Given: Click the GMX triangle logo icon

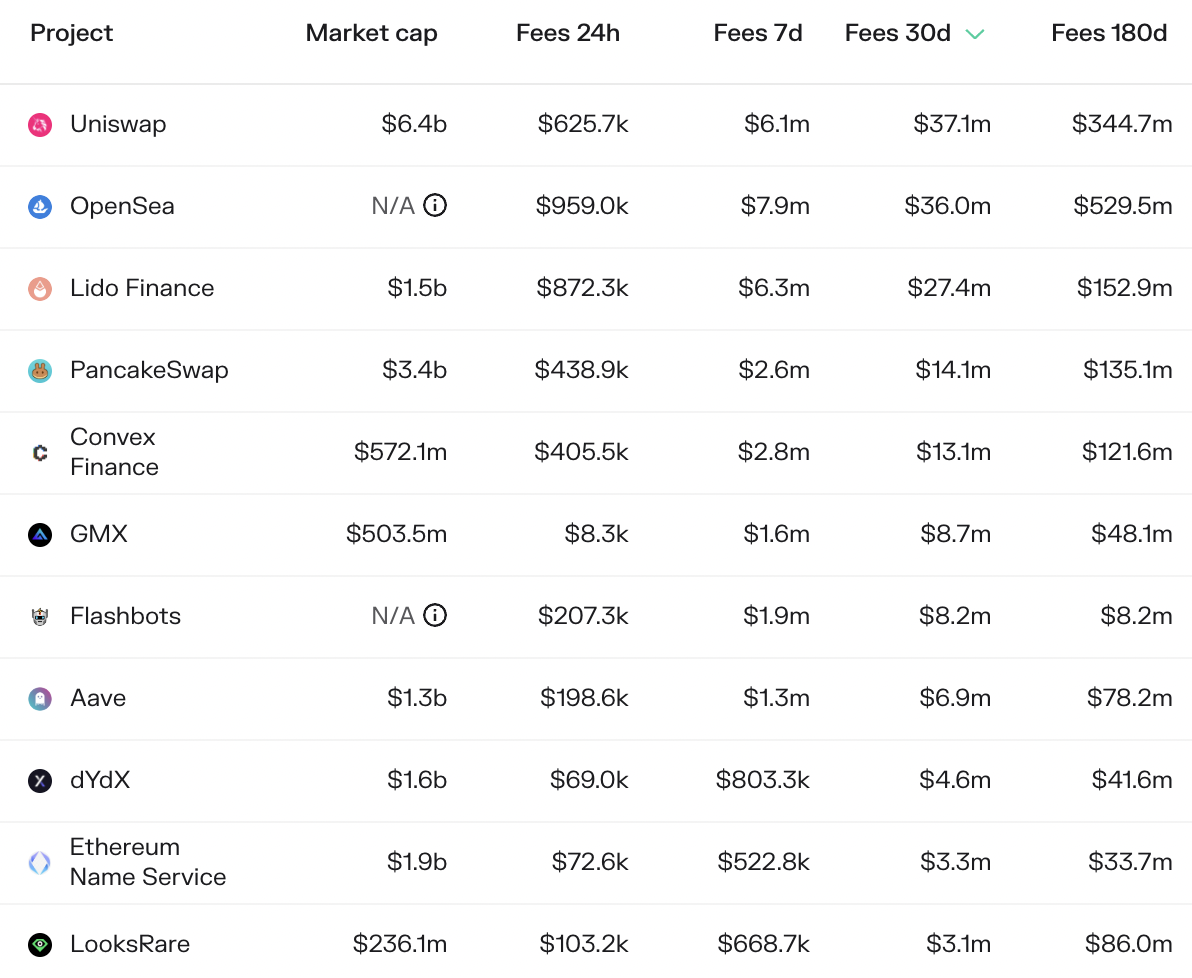Looking at the screenshot, I should pyautogui.click(x=40, y=535).
